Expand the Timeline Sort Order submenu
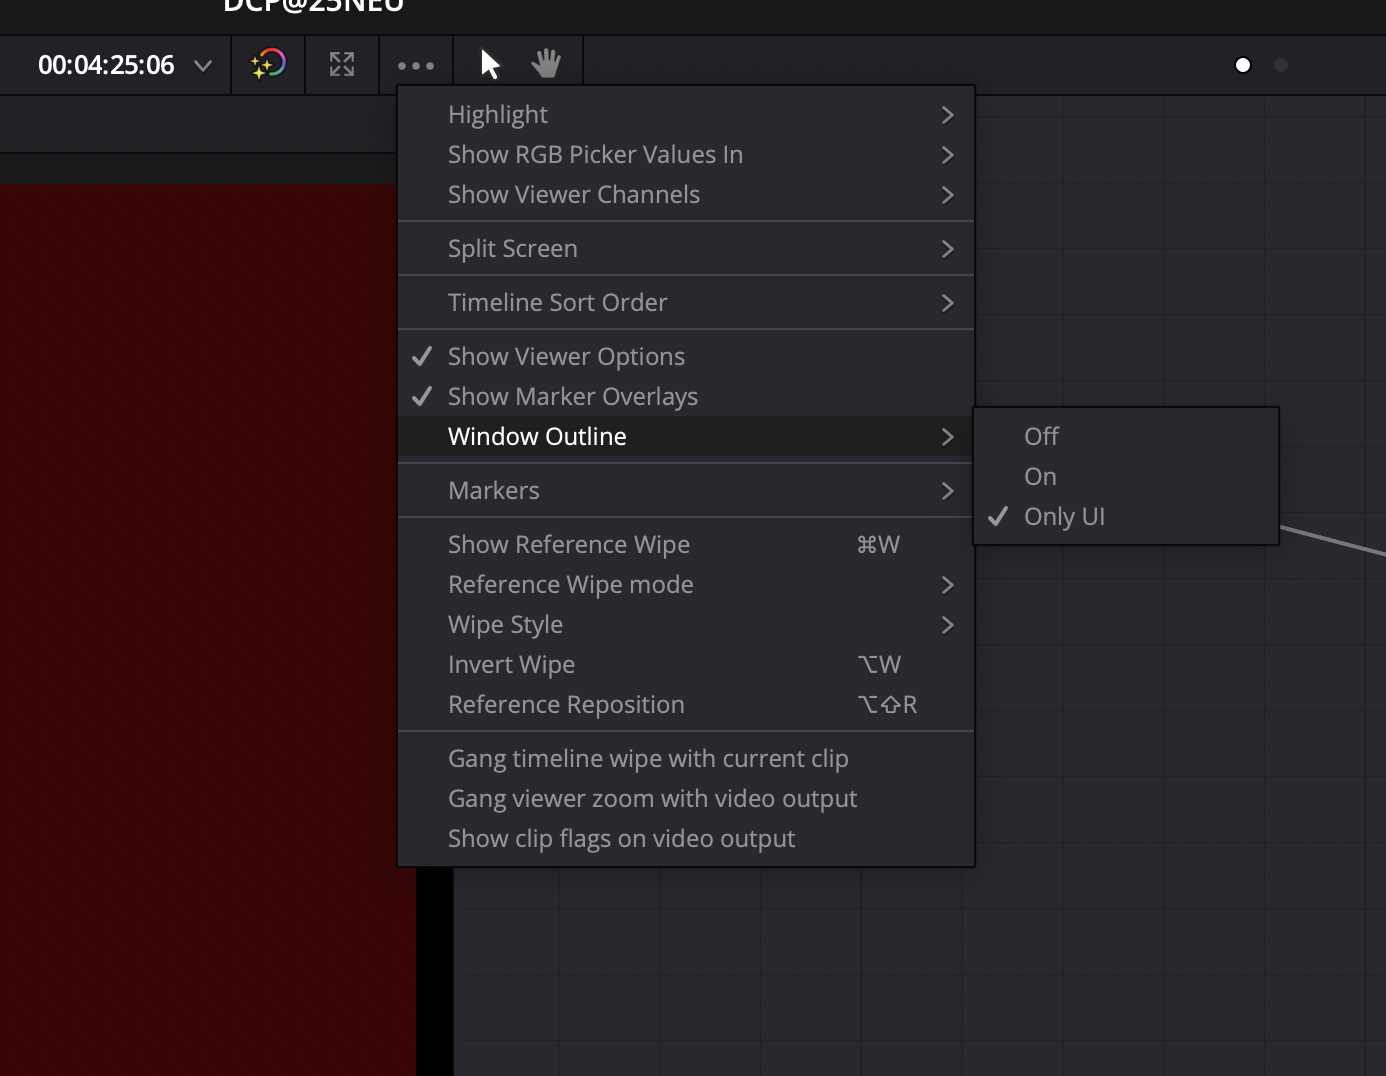Image resolution: width=1386 pixels, height=1076 pixels. (686, 303)
